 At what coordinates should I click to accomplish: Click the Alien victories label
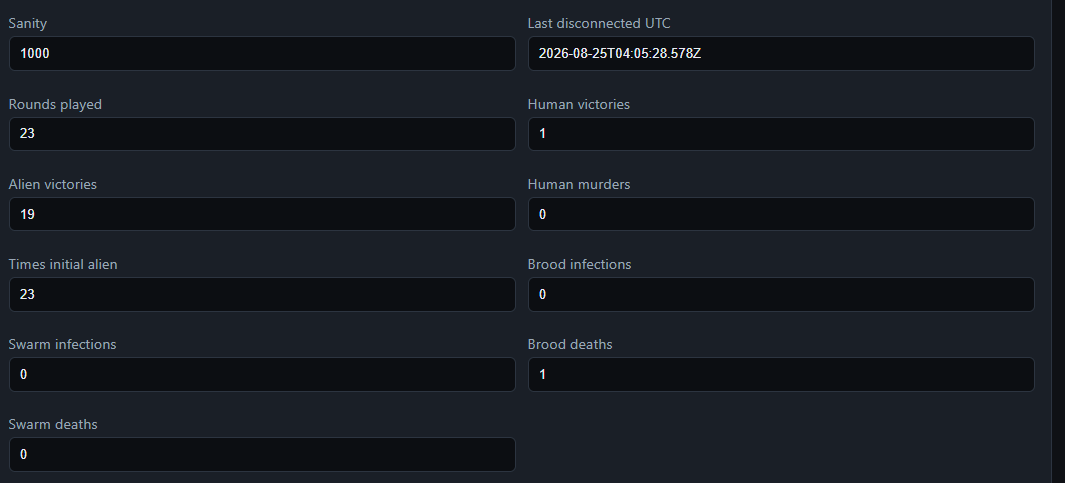[x=52, y=184]
